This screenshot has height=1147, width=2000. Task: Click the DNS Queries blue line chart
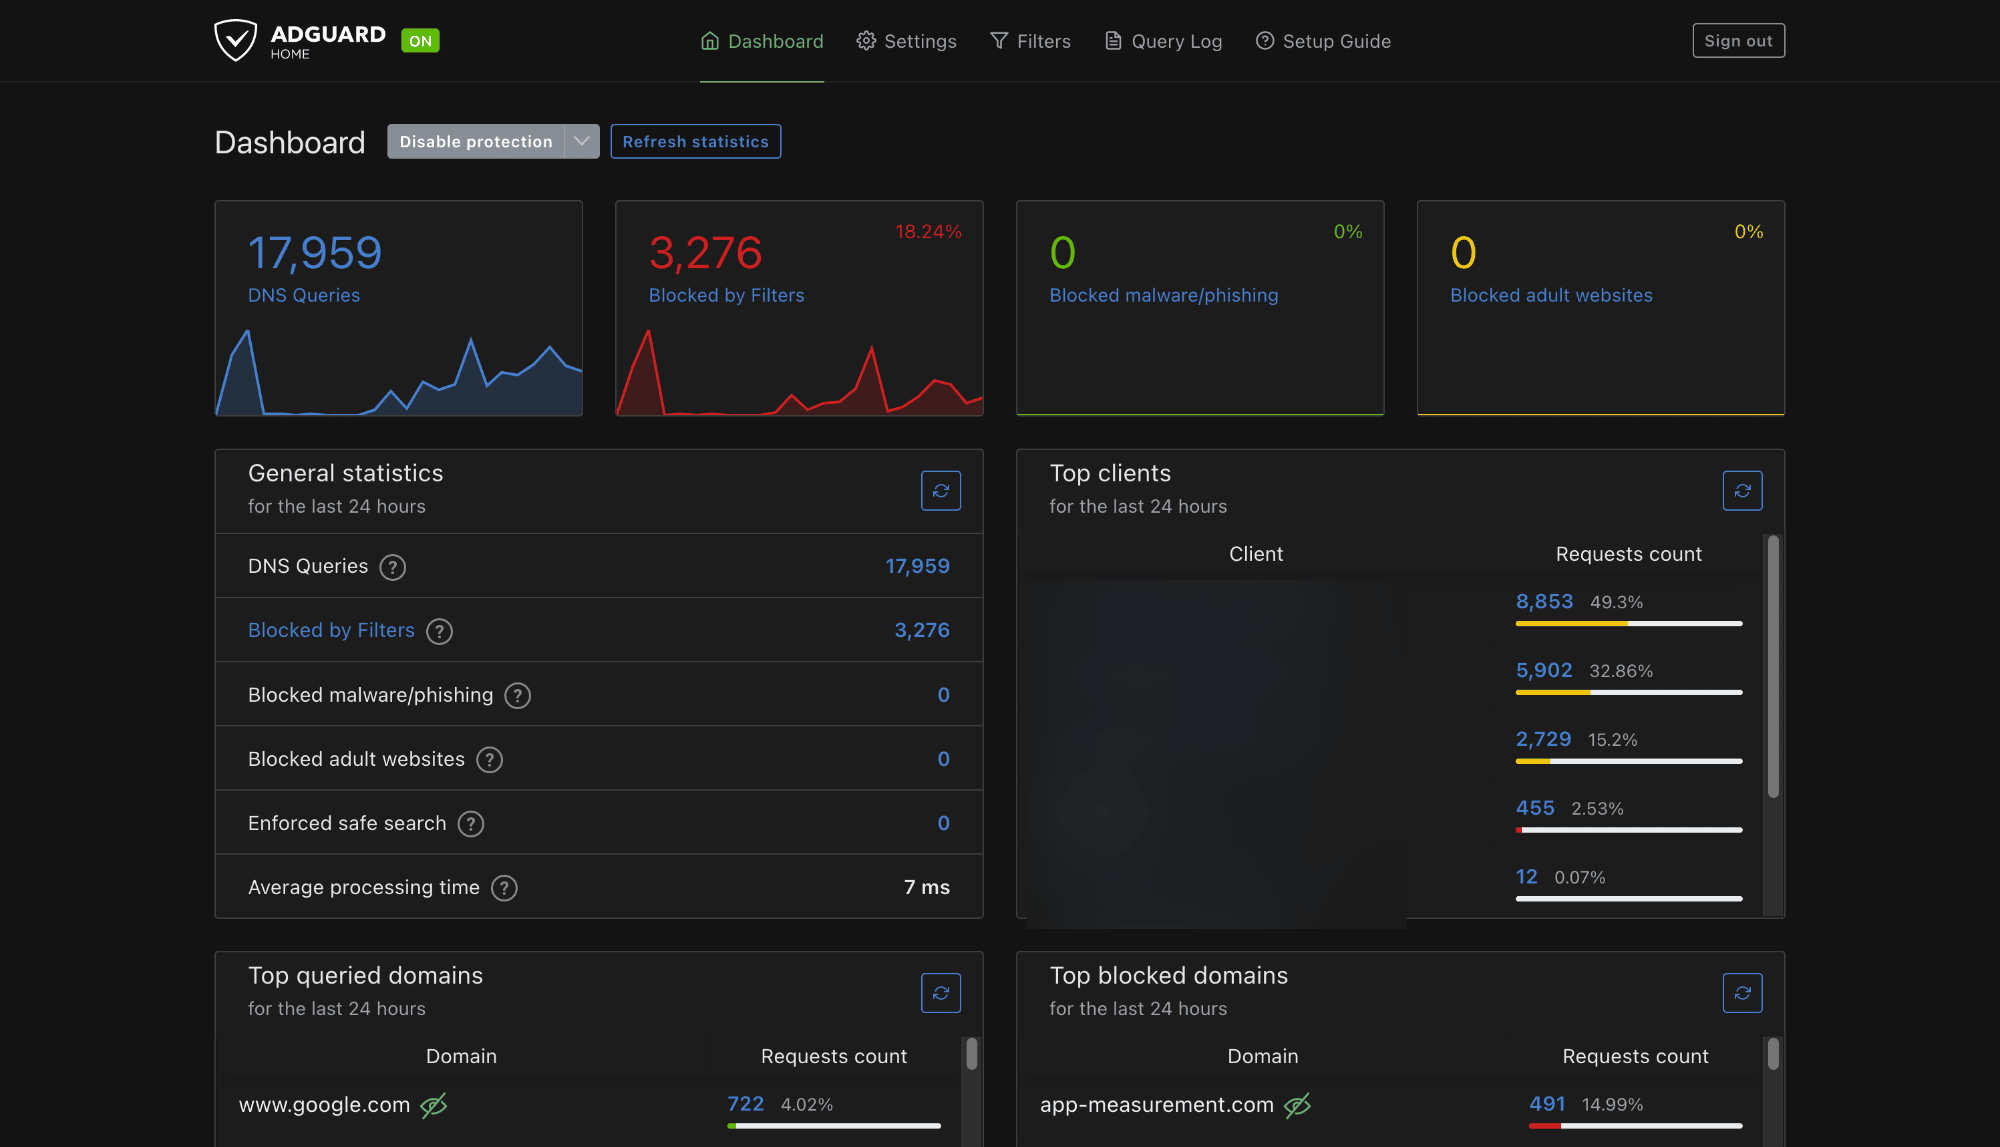[399, 372]
